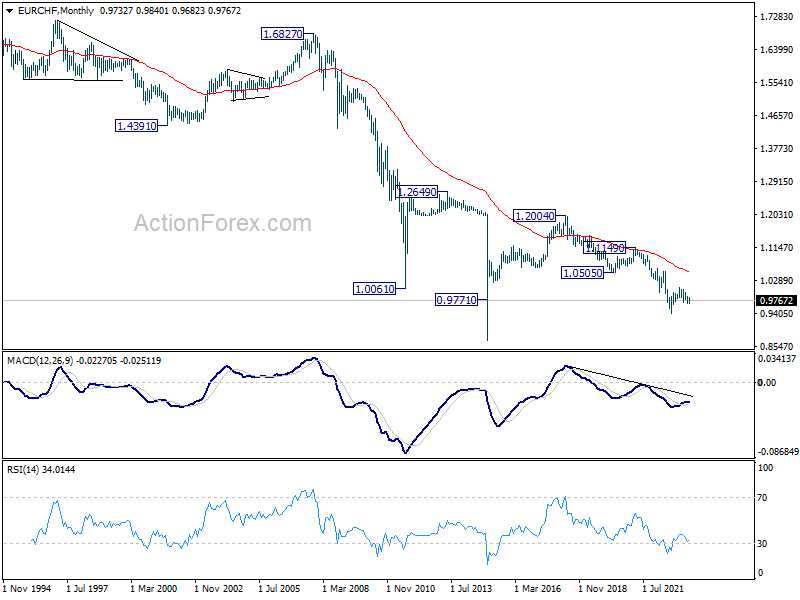Click the 1 Nov 2010 date label
800x600 pixels.
point(411,588)
